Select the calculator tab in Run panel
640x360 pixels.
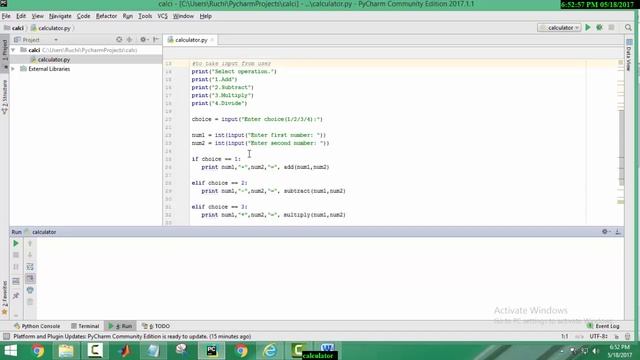pos(40,232)
